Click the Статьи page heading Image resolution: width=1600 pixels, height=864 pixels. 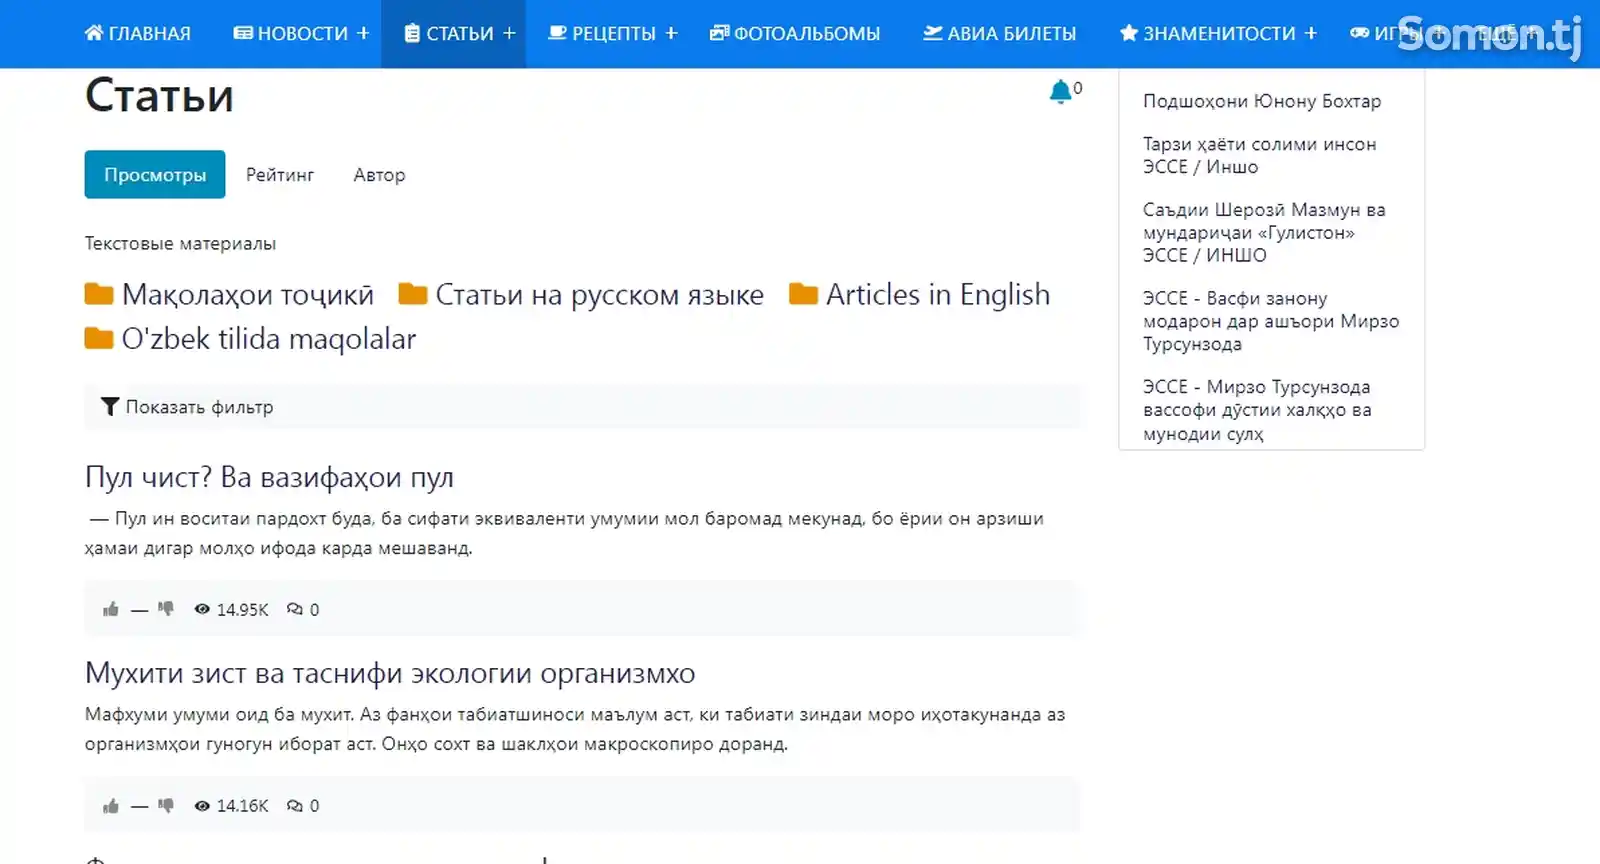[159, 96]
